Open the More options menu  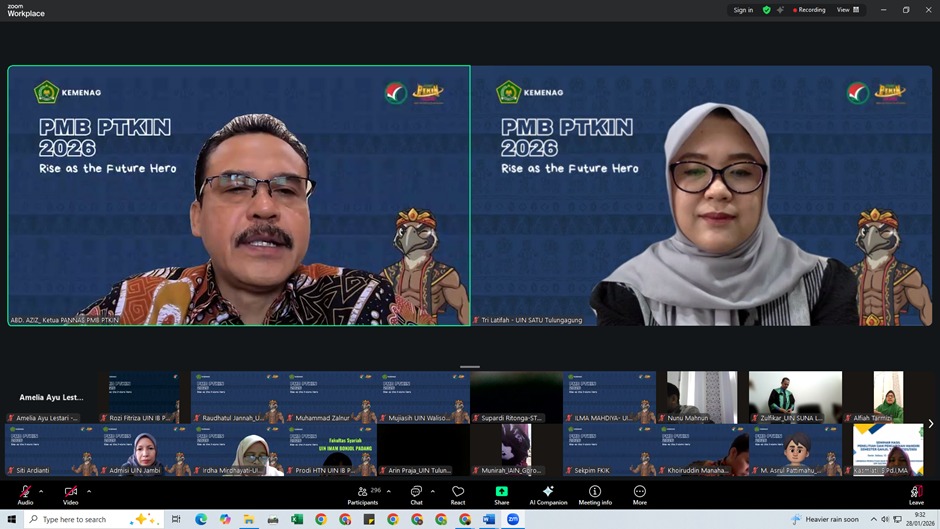point(640,493)
